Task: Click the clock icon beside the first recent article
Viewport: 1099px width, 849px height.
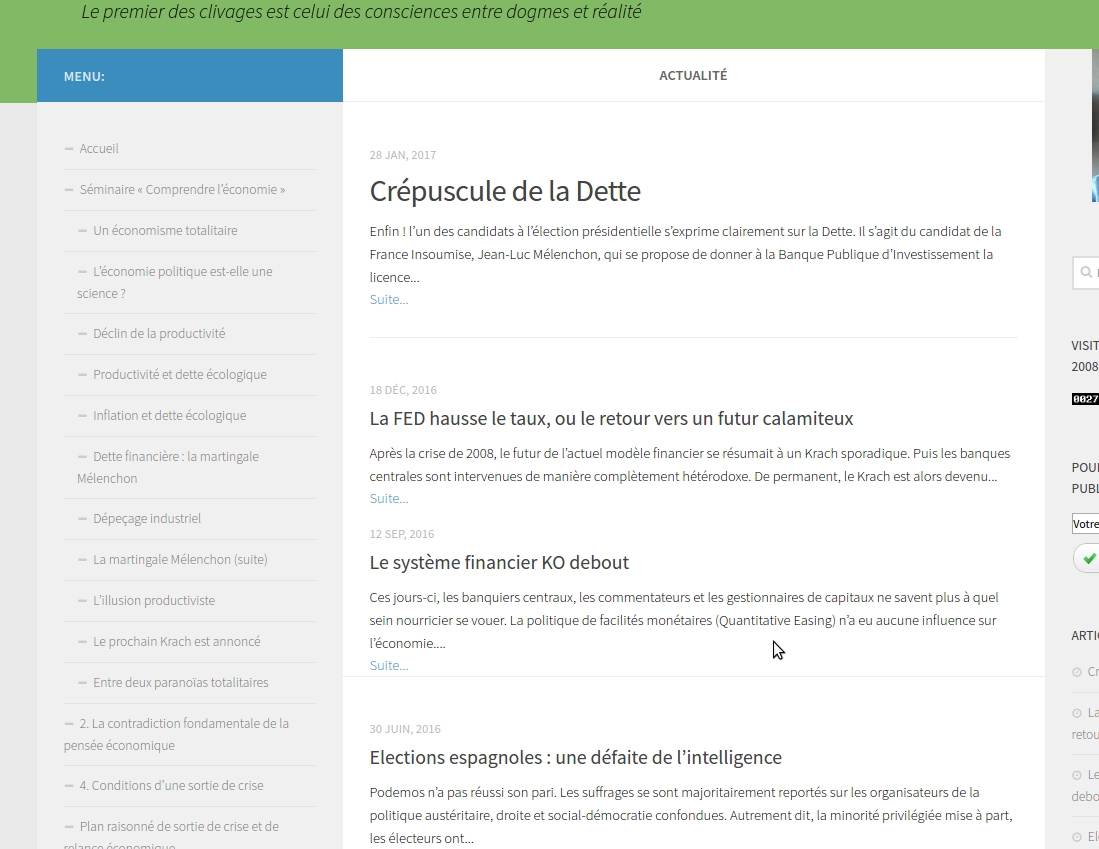Action: point(1077,671)
